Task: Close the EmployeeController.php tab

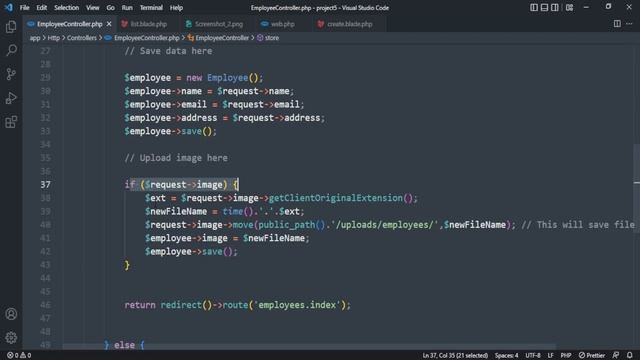Action: [x=109, y=24]
